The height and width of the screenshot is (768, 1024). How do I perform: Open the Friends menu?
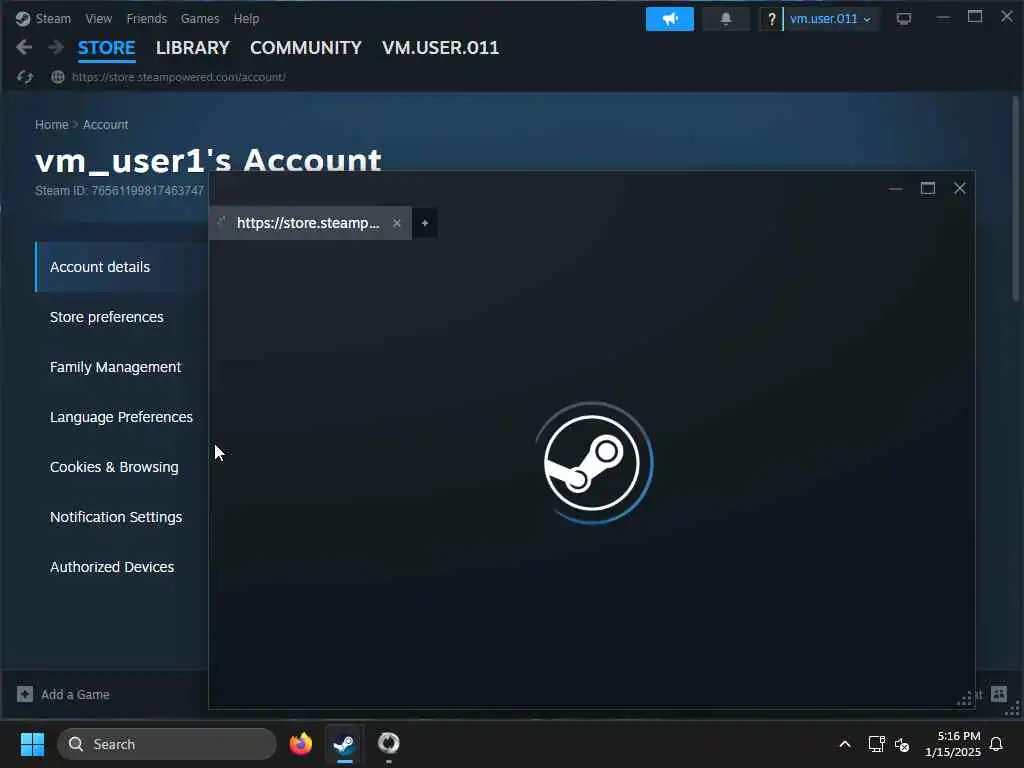click(x=146, y=18)
